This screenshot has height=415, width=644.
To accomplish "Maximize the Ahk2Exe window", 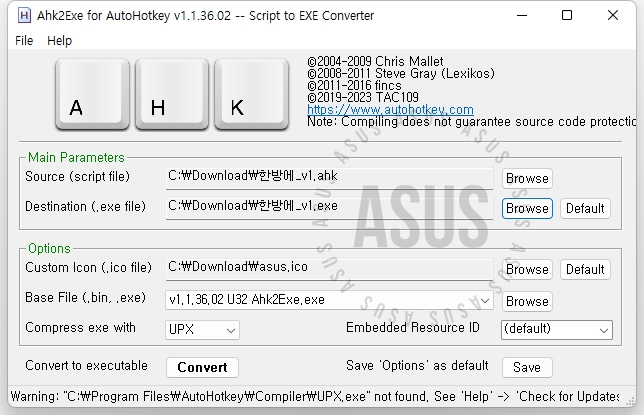I will [x=567, y=16].
